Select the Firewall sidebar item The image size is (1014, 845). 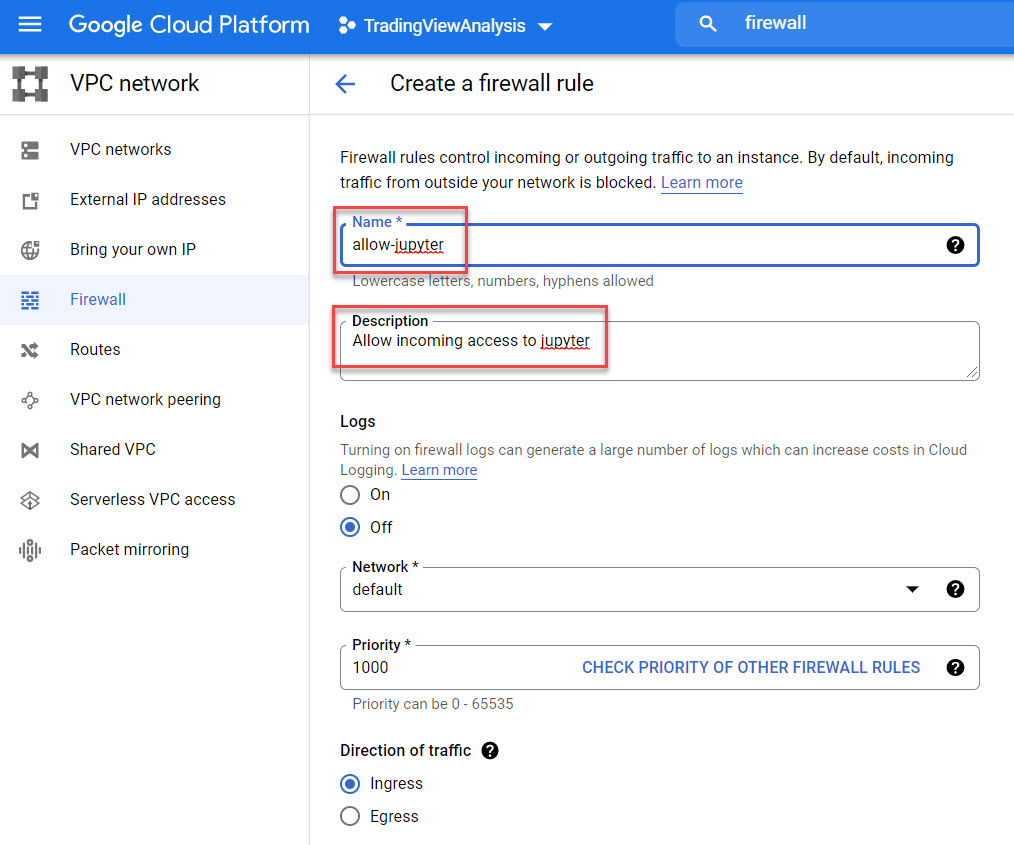pos(97,300)
